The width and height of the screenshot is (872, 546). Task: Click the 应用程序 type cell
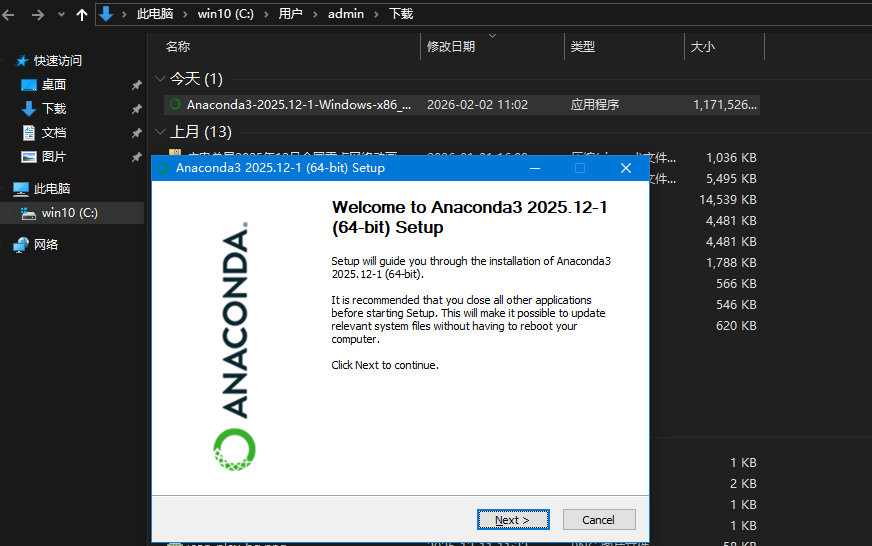click(594, 105)
